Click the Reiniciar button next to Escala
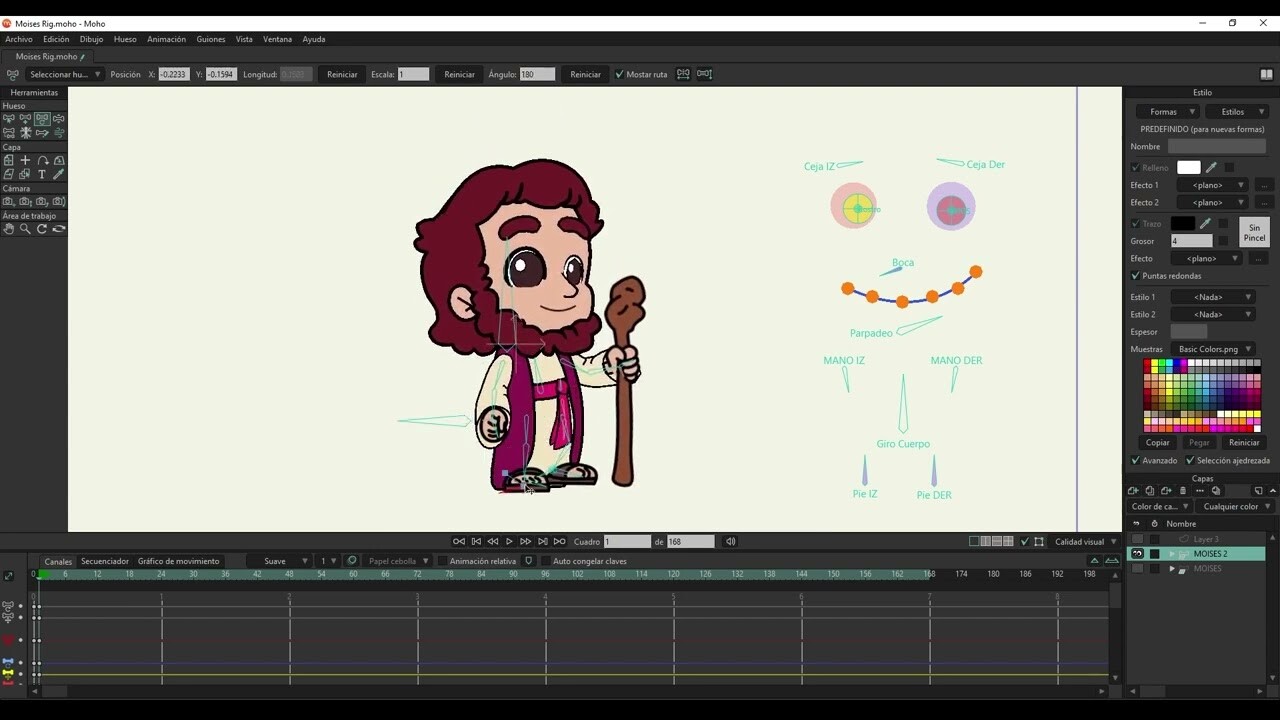The height and width of the screenshot is (720, 1280). (x=459, y=74)
